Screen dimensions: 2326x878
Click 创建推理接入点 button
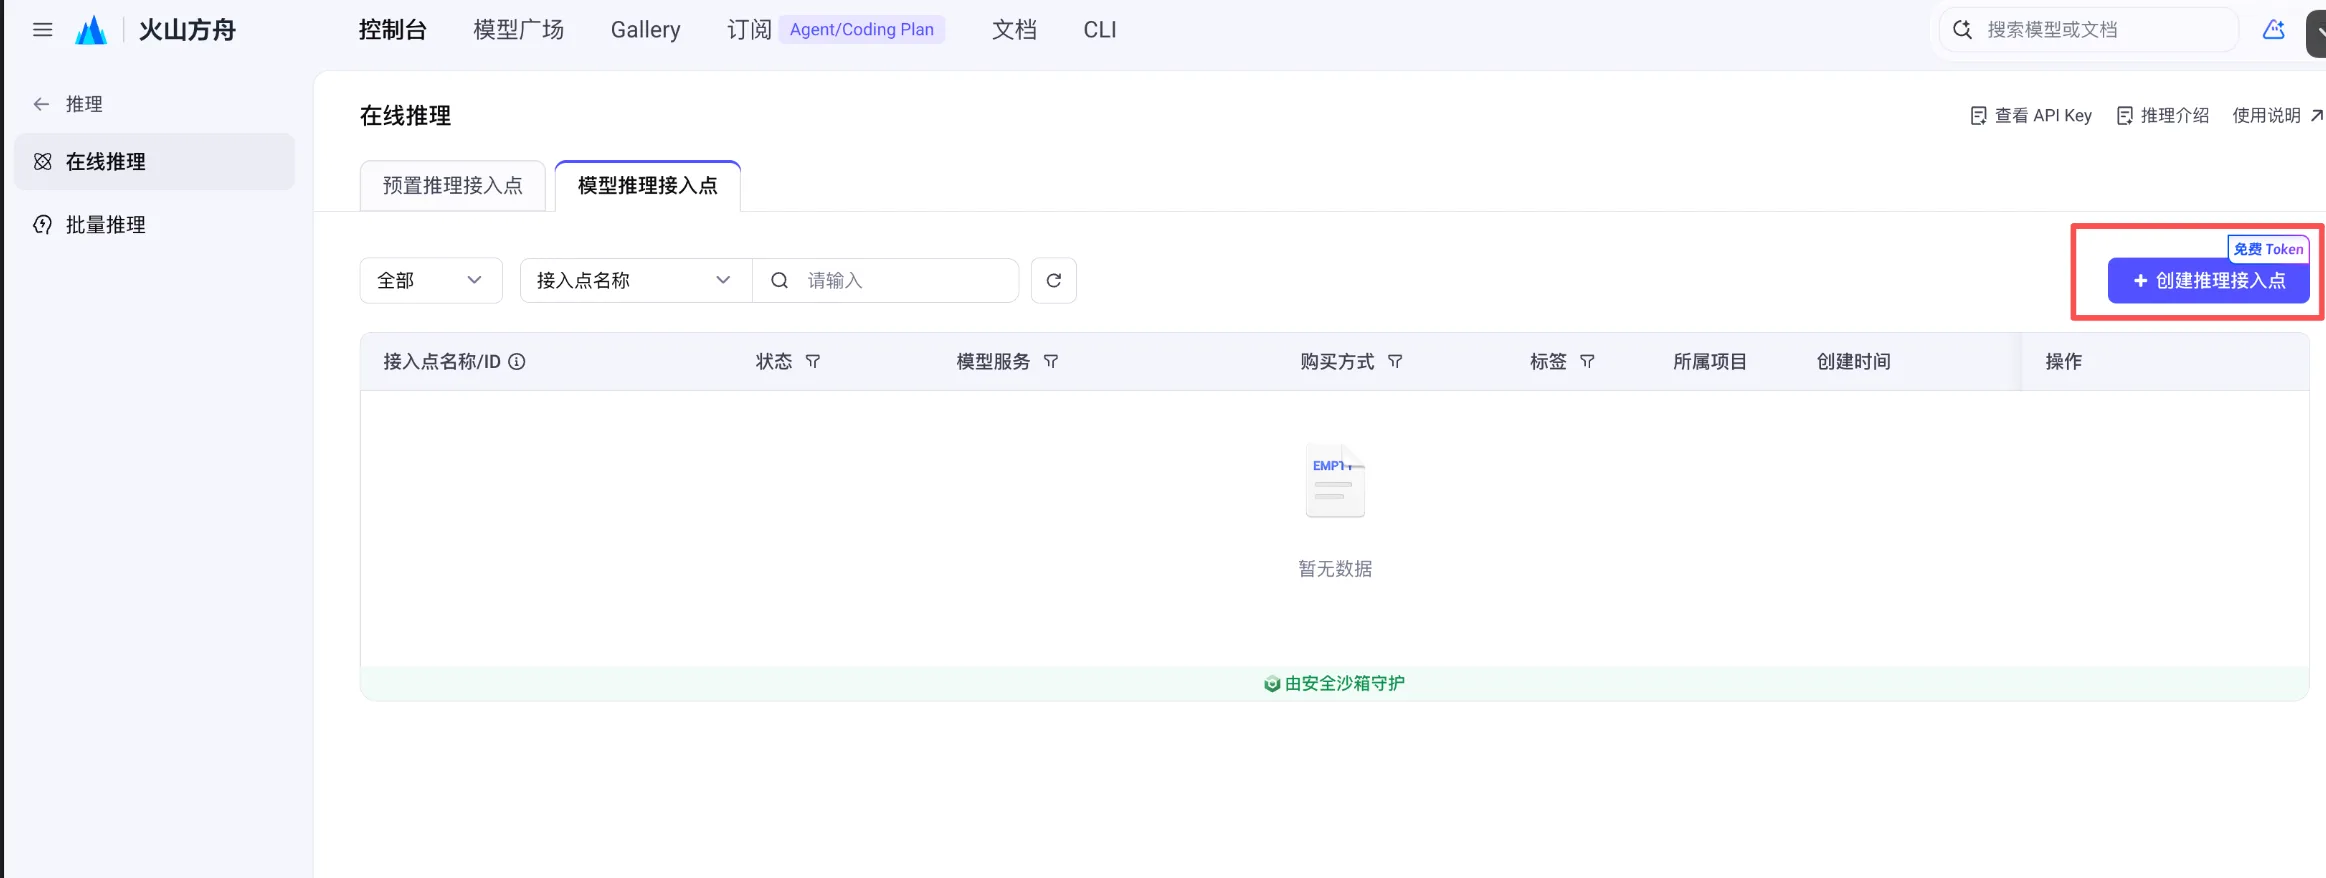coord(2209,281)
